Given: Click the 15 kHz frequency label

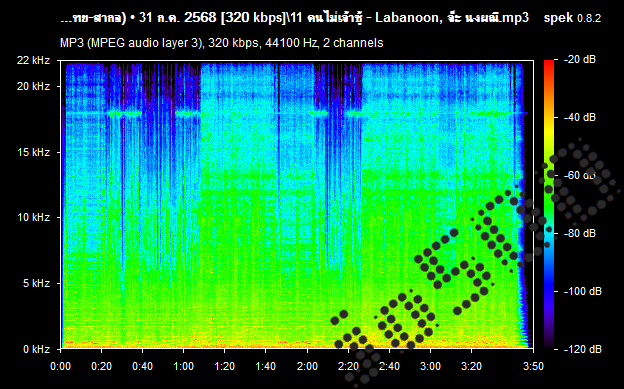Looking at the screenshot, I should tap(33, 152).
